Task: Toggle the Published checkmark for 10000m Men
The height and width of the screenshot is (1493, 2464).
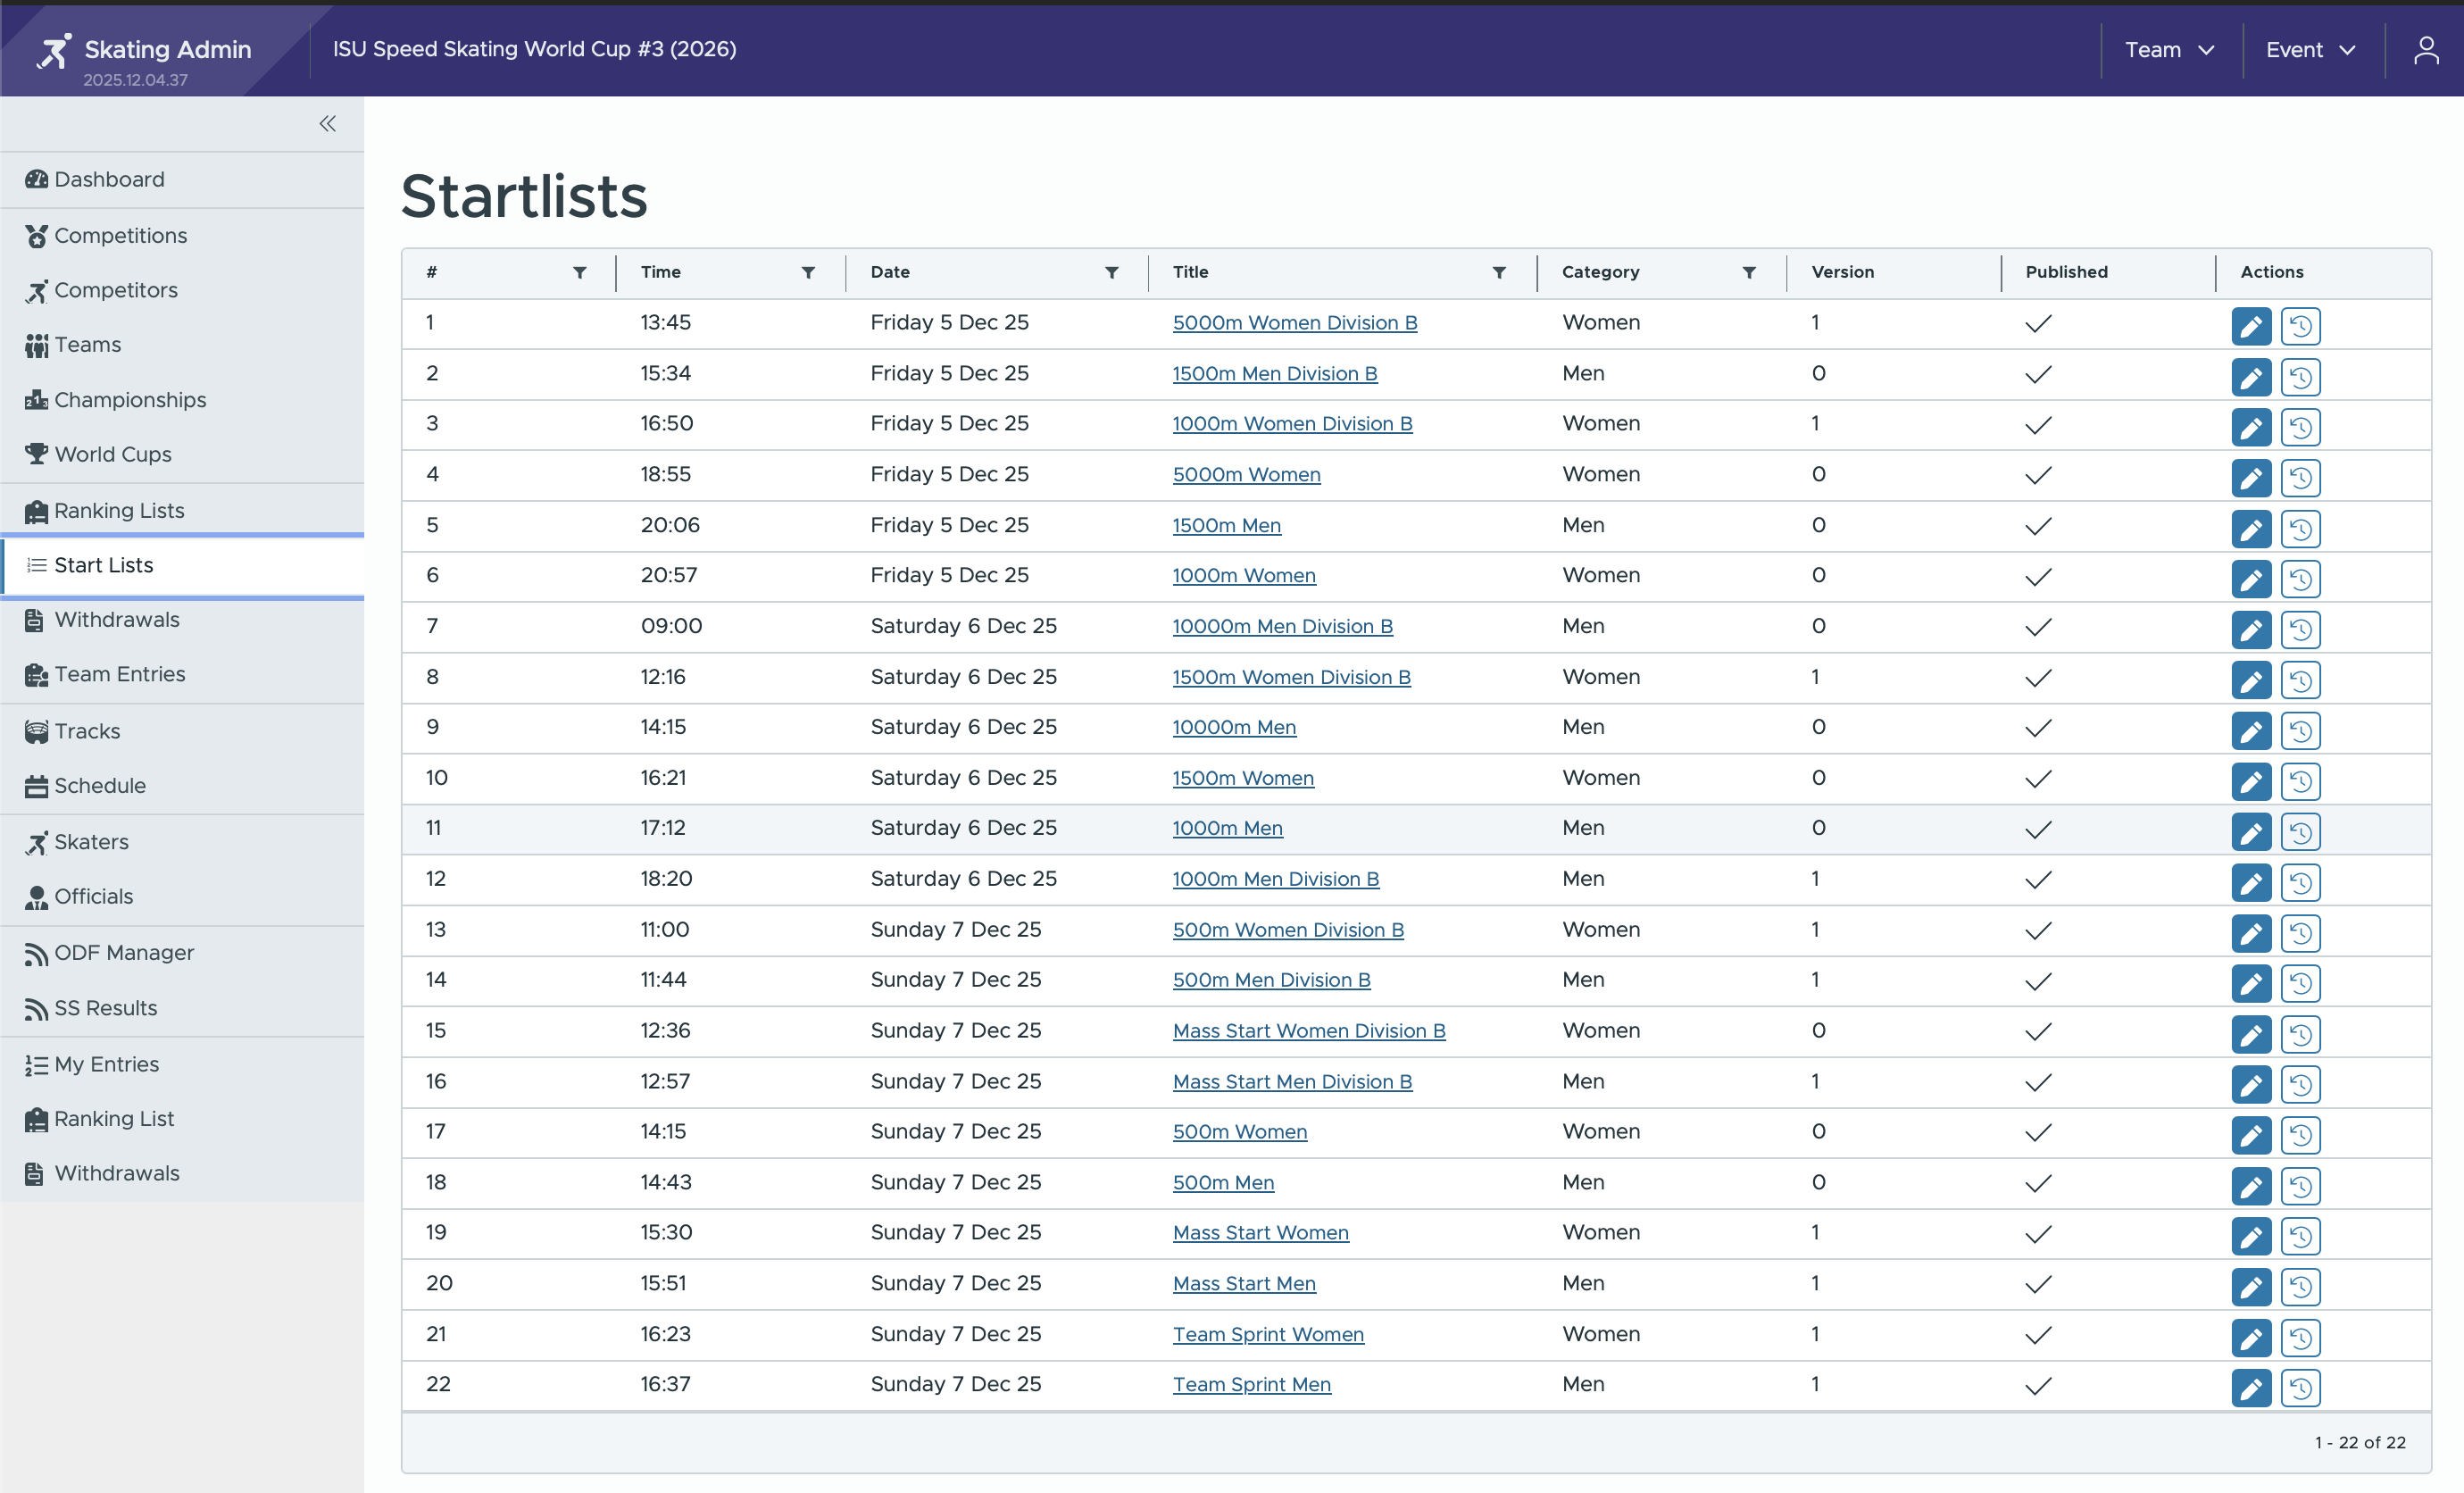Action: click(2038, 728)
